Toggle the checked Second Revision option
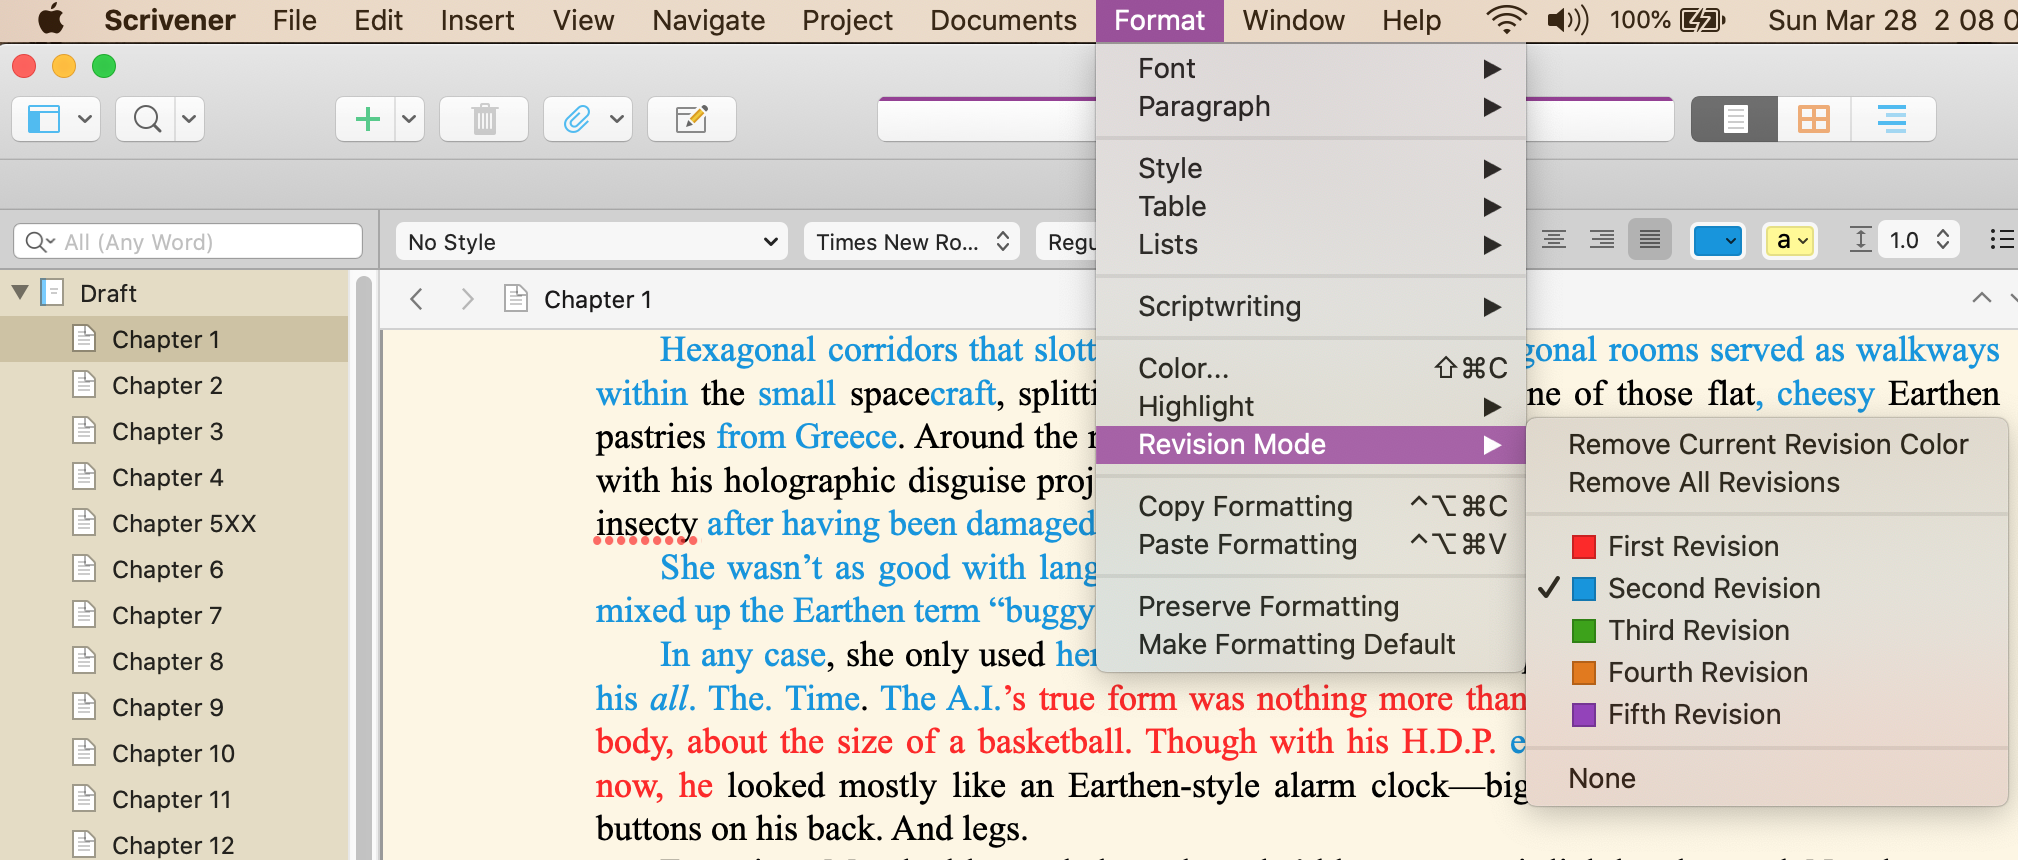Screen dimensions: 2018x860 point(1767,588)
